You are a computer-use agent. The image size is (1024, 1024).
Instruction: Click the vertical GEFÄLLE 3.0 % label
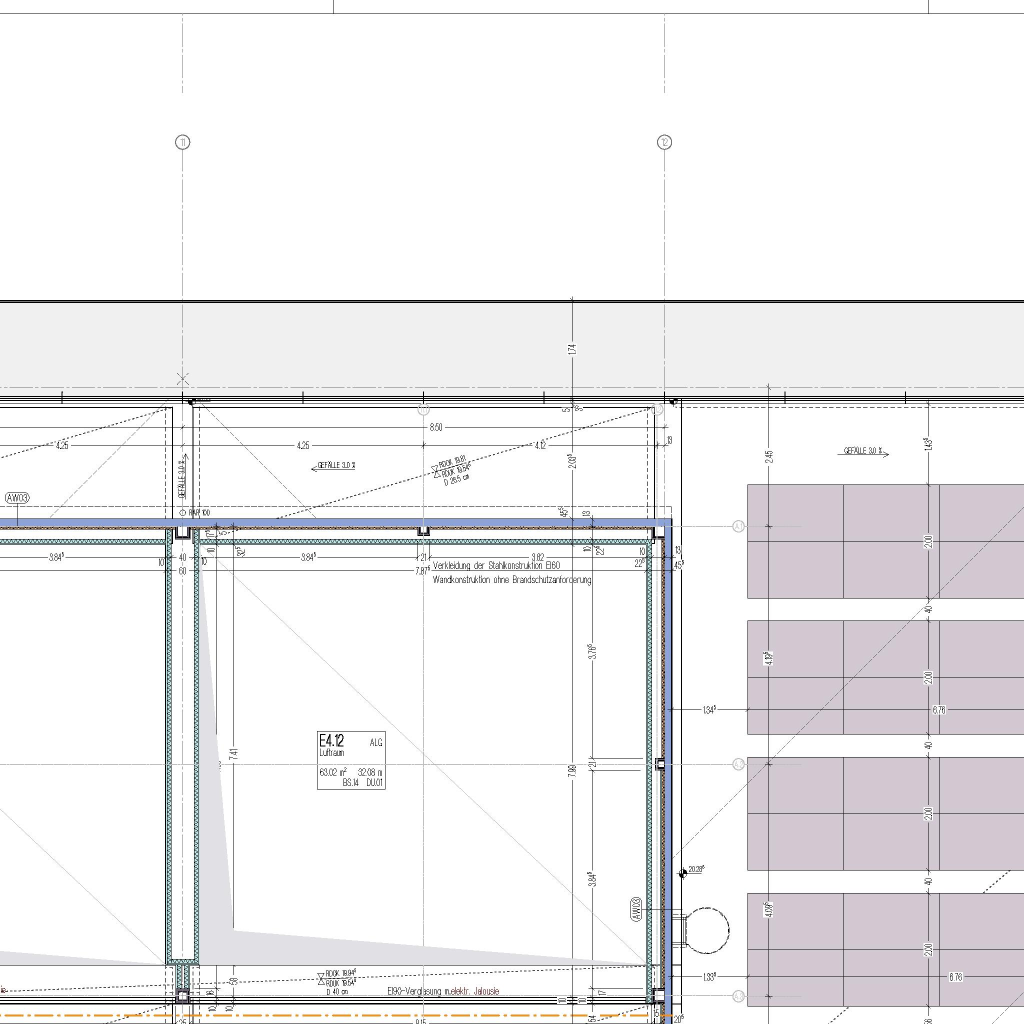click(183, 477)
